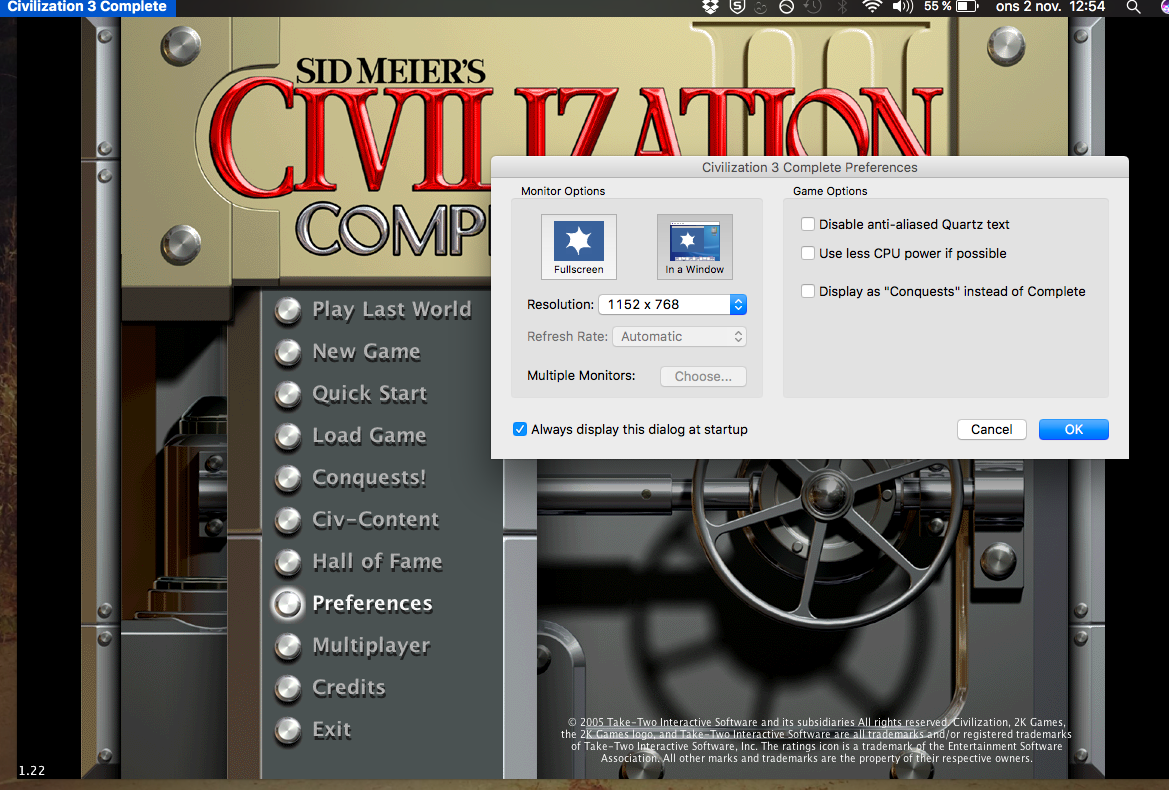The image size is (1169, 790).
Task: Open the Dropbox menu bar icon
Action: [x=710, y=7]
